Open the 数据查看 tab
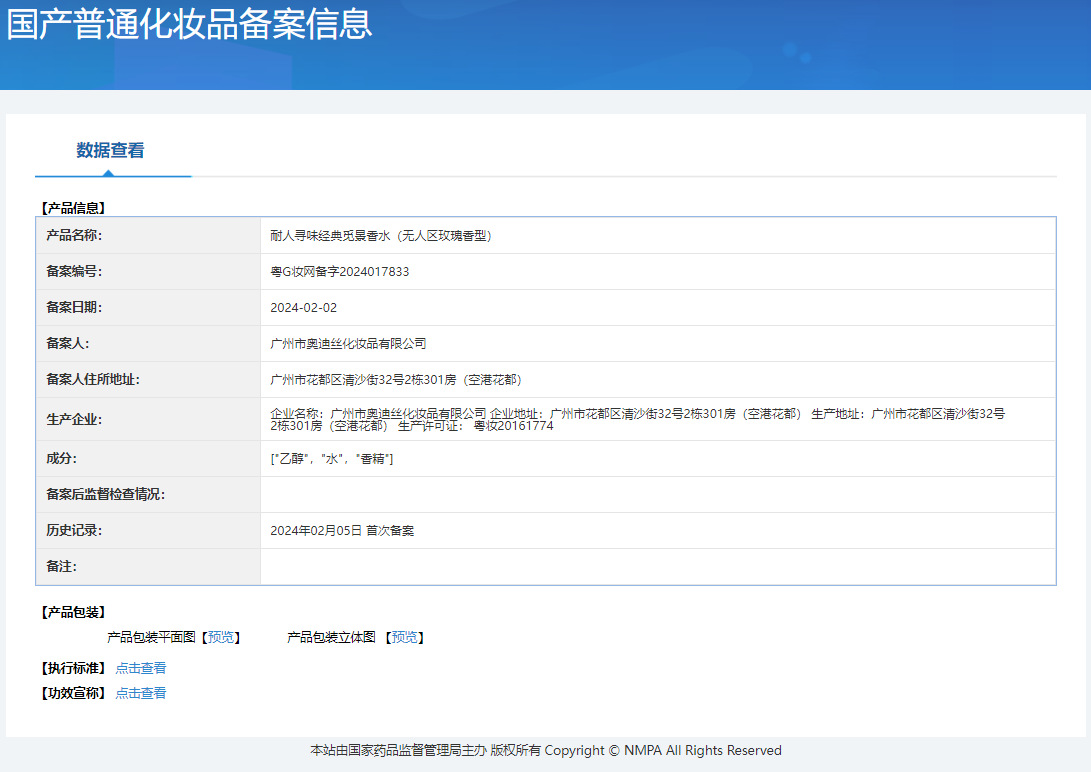The image size is (1091, 772). [111, 150]
